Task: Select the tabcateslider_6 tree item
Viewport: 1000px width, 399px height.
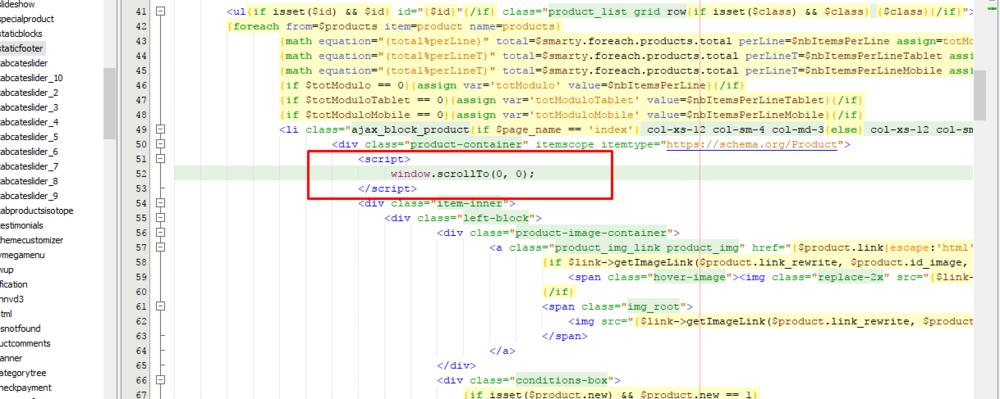Action: [x=29, y=152]
